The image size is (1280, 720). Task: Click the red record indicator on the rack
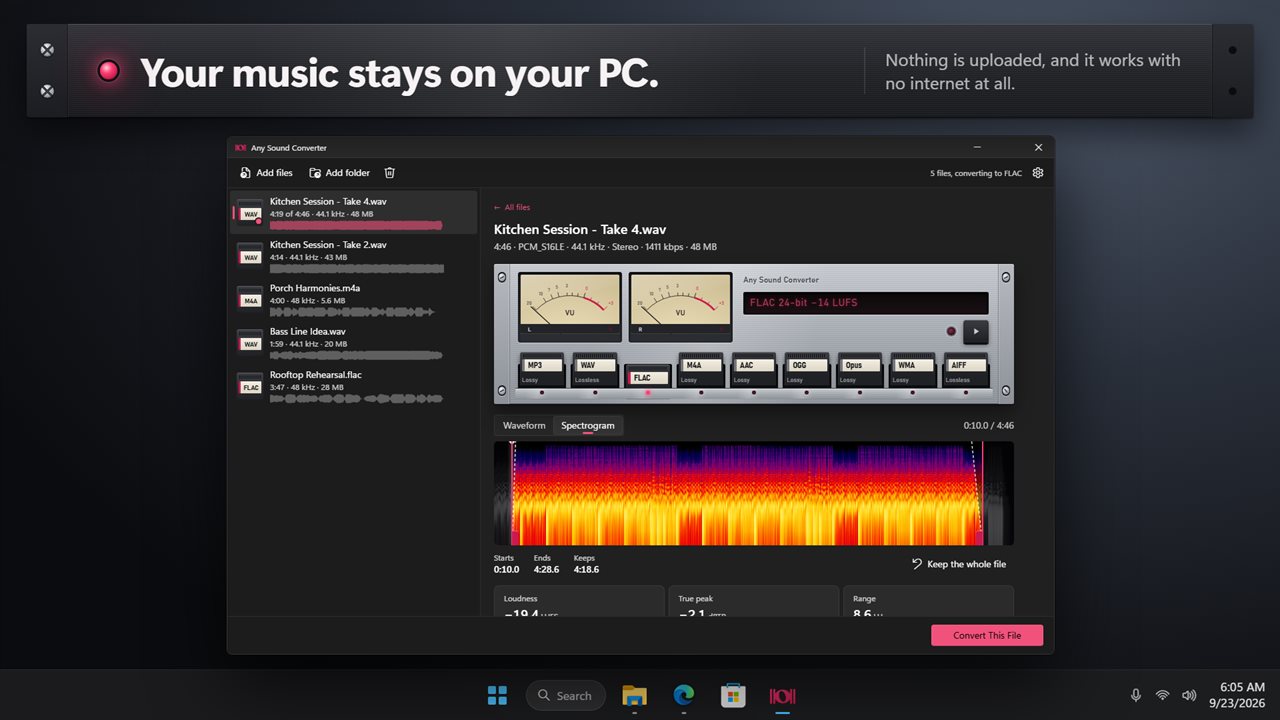pyautogui.click(x=951, y=332)
